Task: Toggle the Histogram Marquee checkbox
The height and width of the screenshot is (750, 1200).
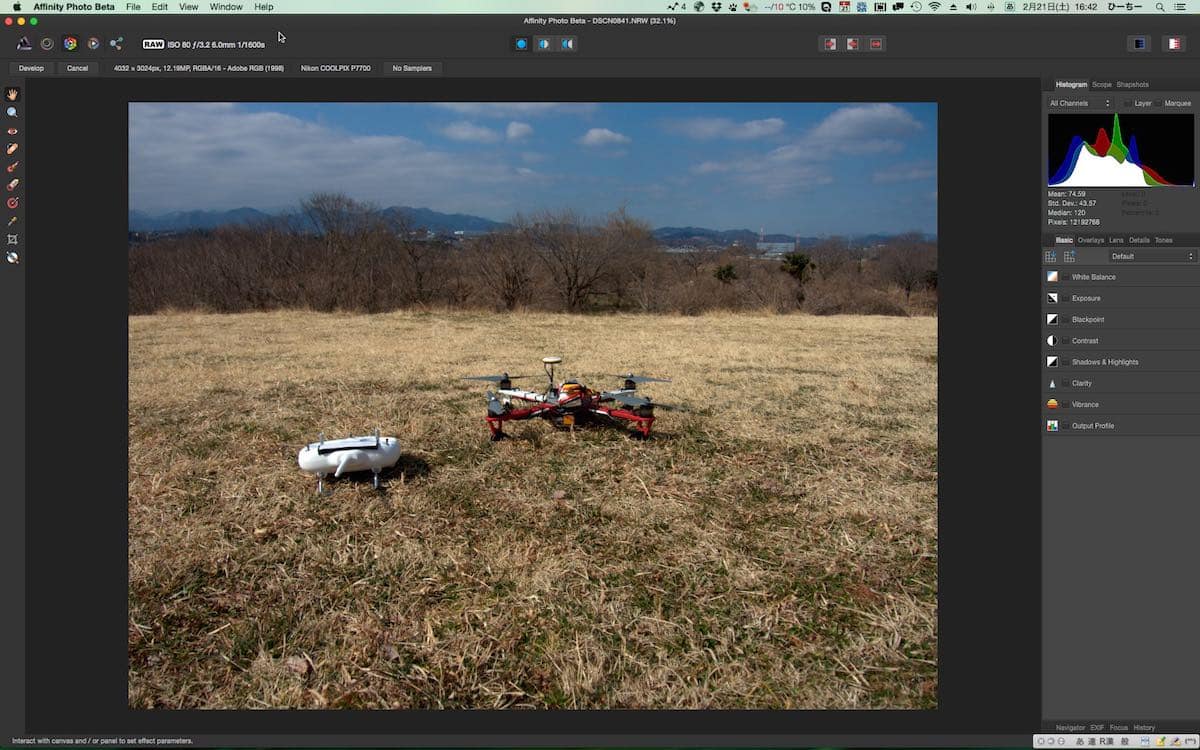Action: (x=1159, y=103)
